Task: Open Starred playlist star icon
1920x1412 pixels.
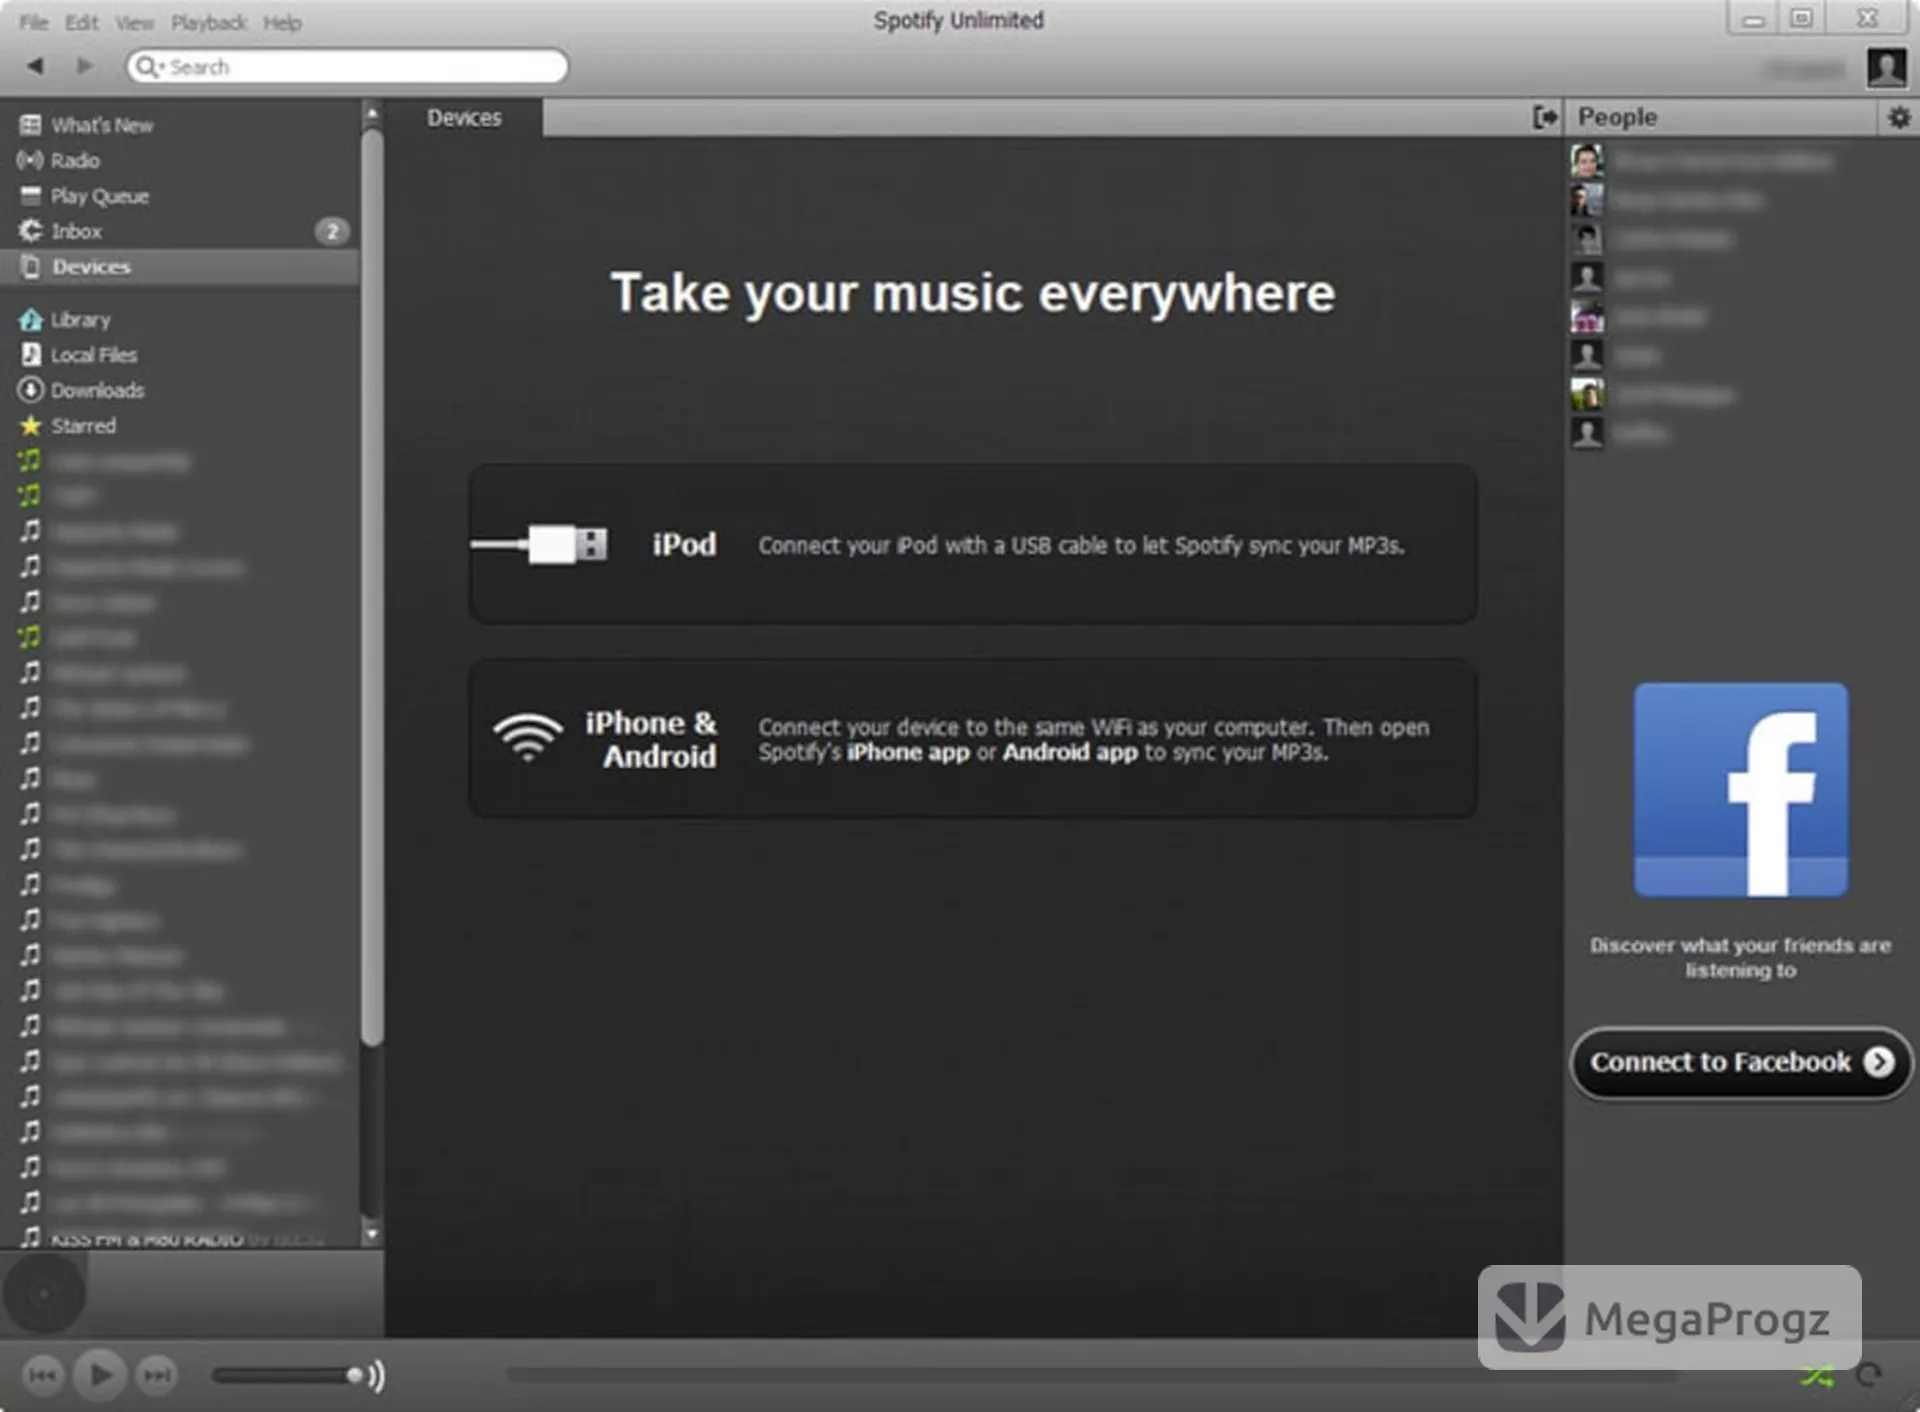Action: click(30, 425)
